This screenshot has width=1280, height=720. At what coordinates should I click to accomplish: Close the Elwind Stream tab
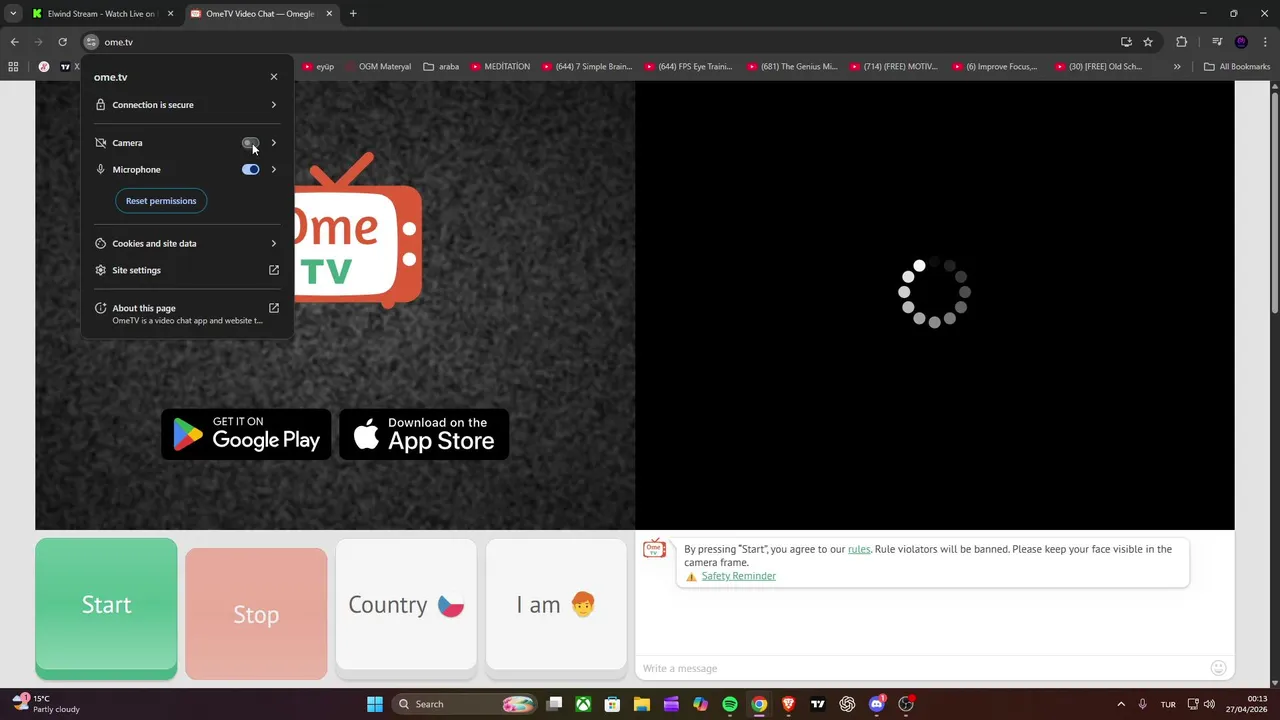[170, 14]
